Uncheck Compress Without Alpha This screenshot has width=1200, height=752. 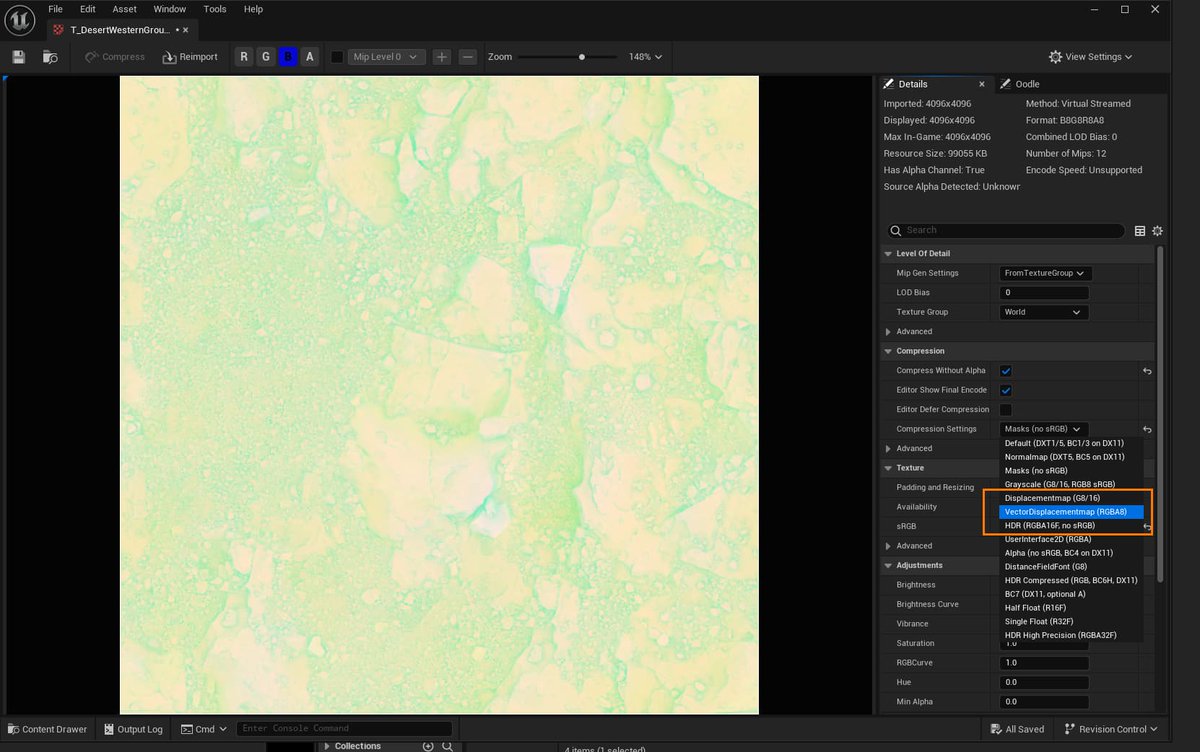1006,370
